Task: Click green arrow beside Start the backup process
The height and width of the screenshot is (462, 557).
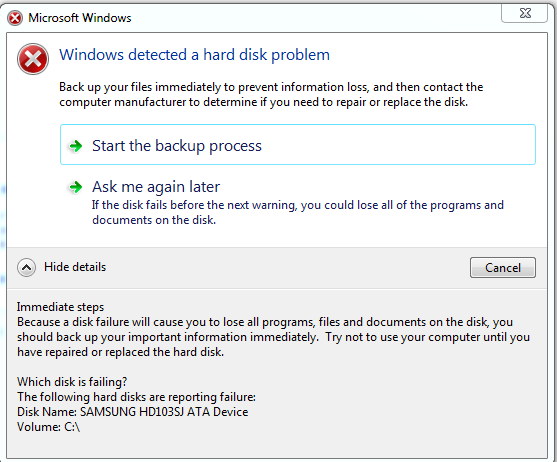Action: pyautogui.click(x=76, y=146)
